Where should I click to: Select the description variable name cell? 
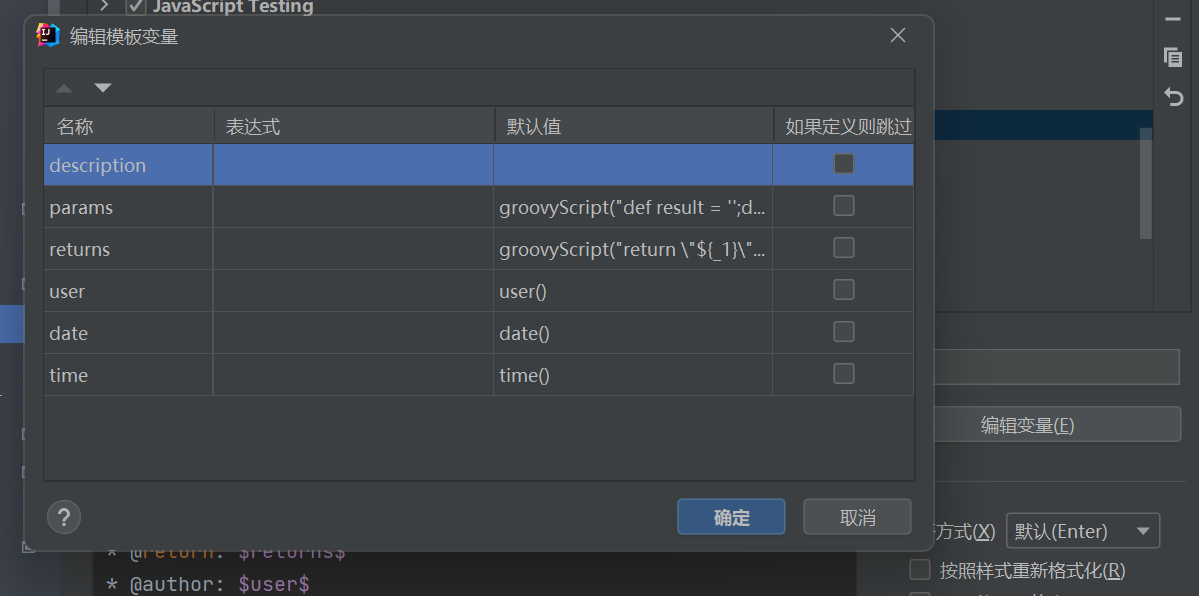(128, 165)
